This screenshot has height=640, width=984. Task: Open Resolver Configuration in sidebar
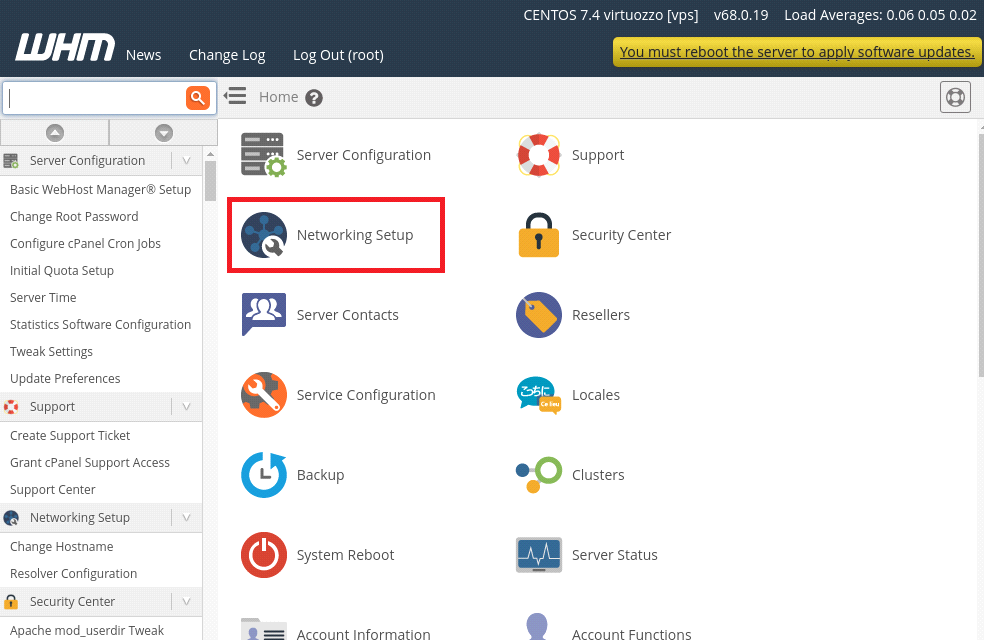tap(73, 573)
